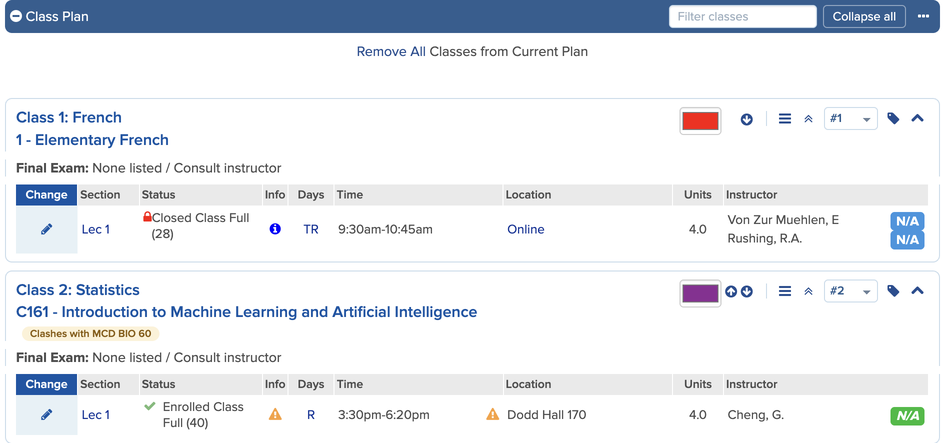This screenshot has width=945, height=443.
Task: Click Change column header in Statistics table
Action: 46,384
